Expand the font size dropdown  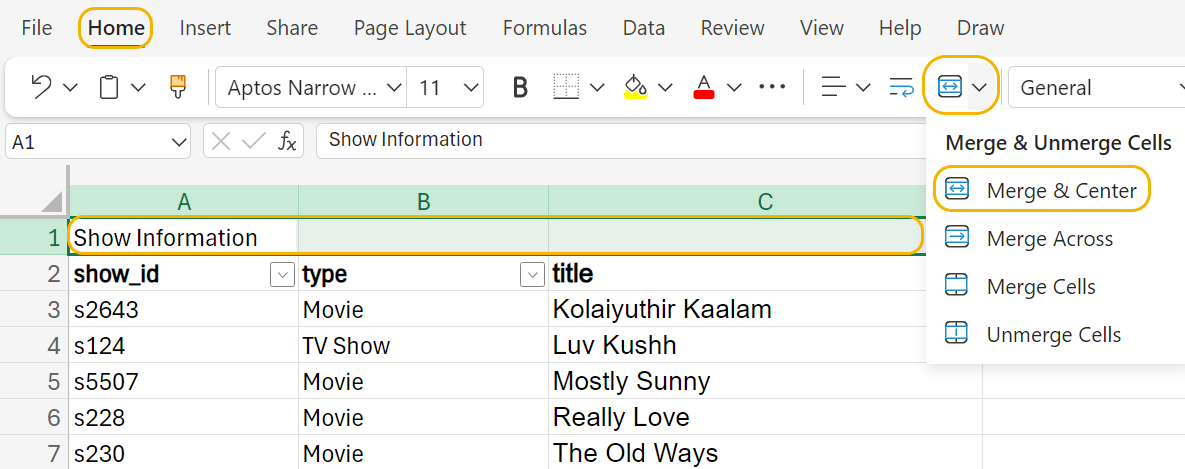(472, 88)
